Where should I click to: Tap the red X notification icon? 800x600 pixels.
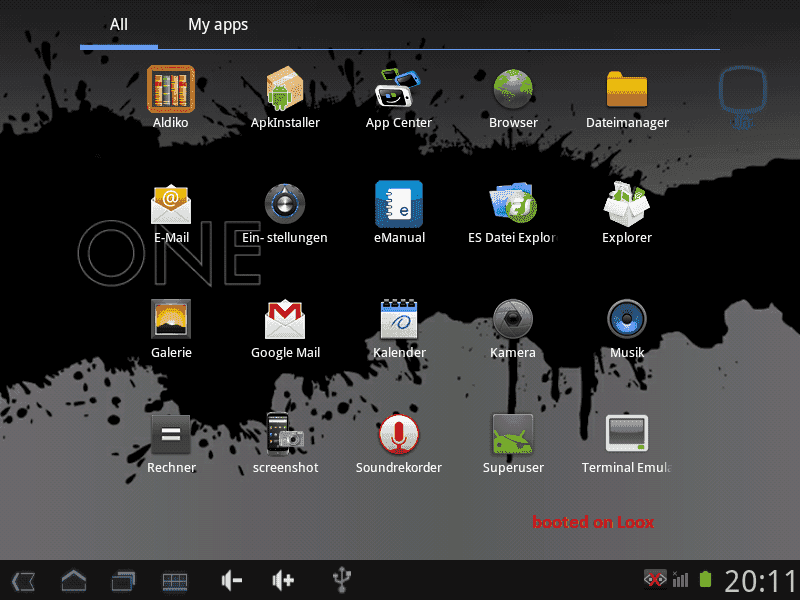tap(655, 579)
